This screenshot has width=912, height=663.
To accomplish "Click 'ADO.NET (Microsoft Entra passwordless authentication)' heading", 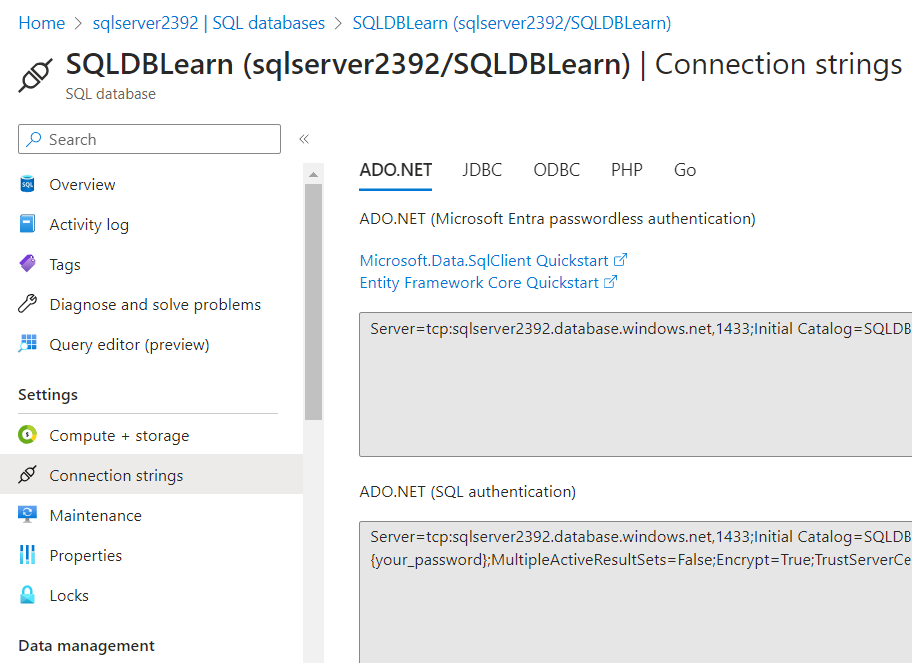I will (x=557, y=219).
